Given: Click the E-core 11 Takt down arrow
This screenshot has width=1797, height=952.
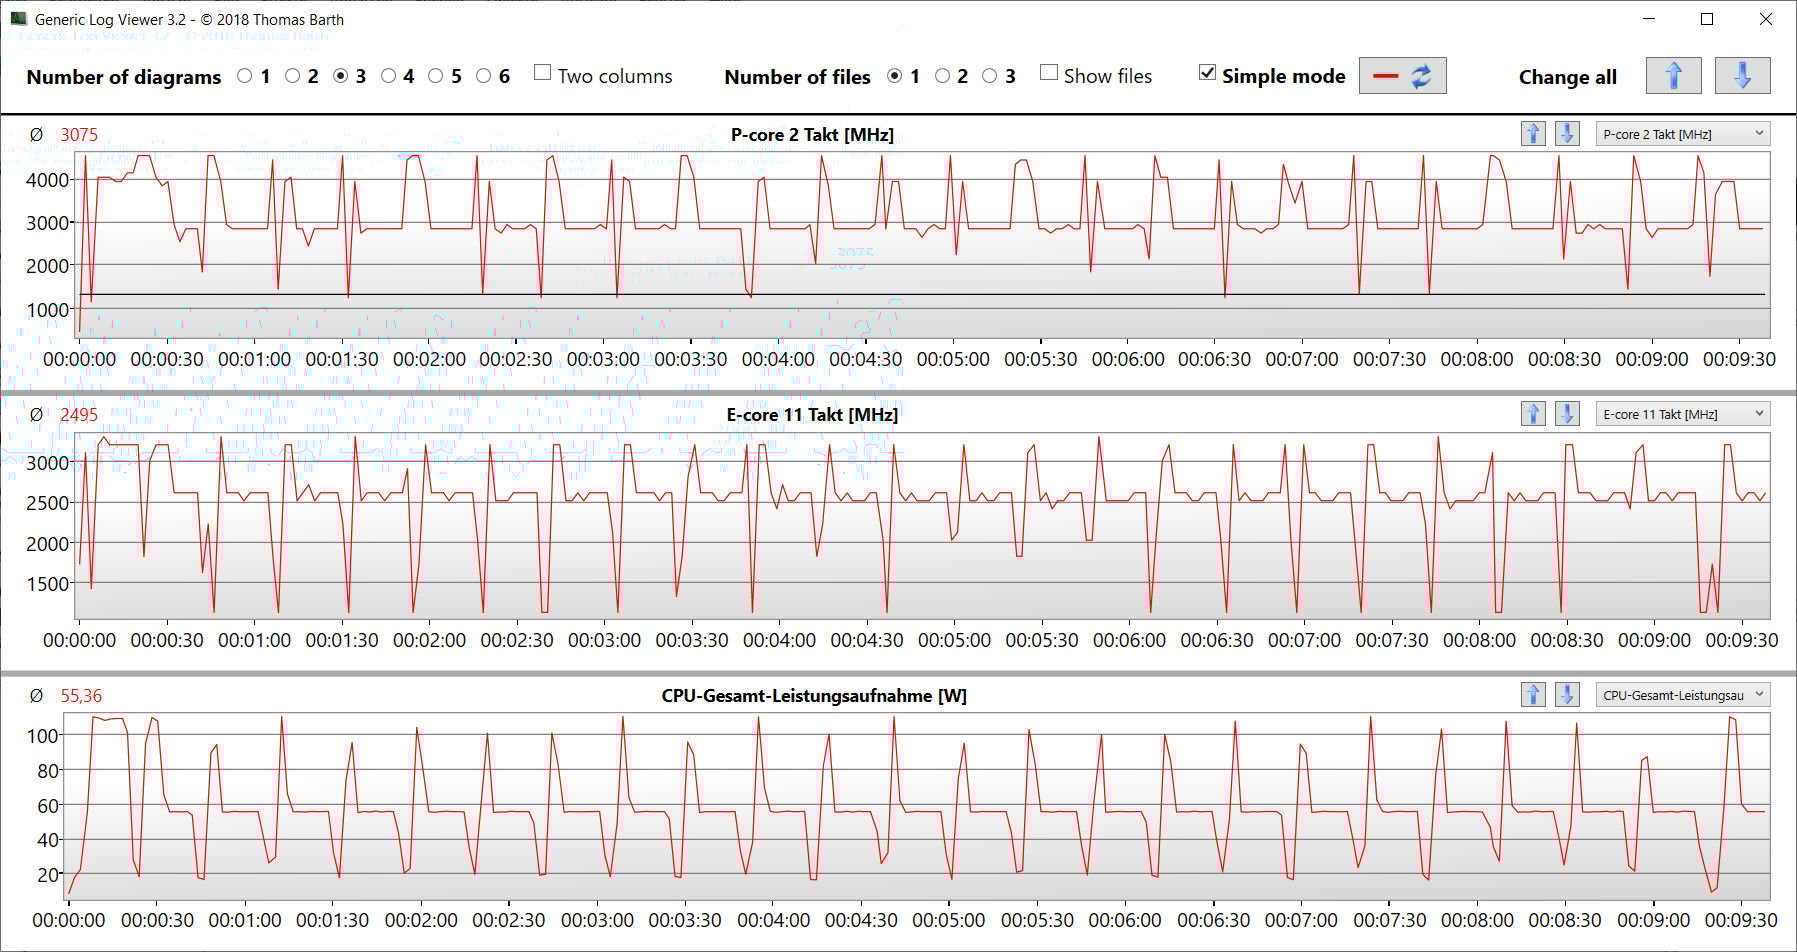Looking at the screenshot, I should click(1567, 414).
